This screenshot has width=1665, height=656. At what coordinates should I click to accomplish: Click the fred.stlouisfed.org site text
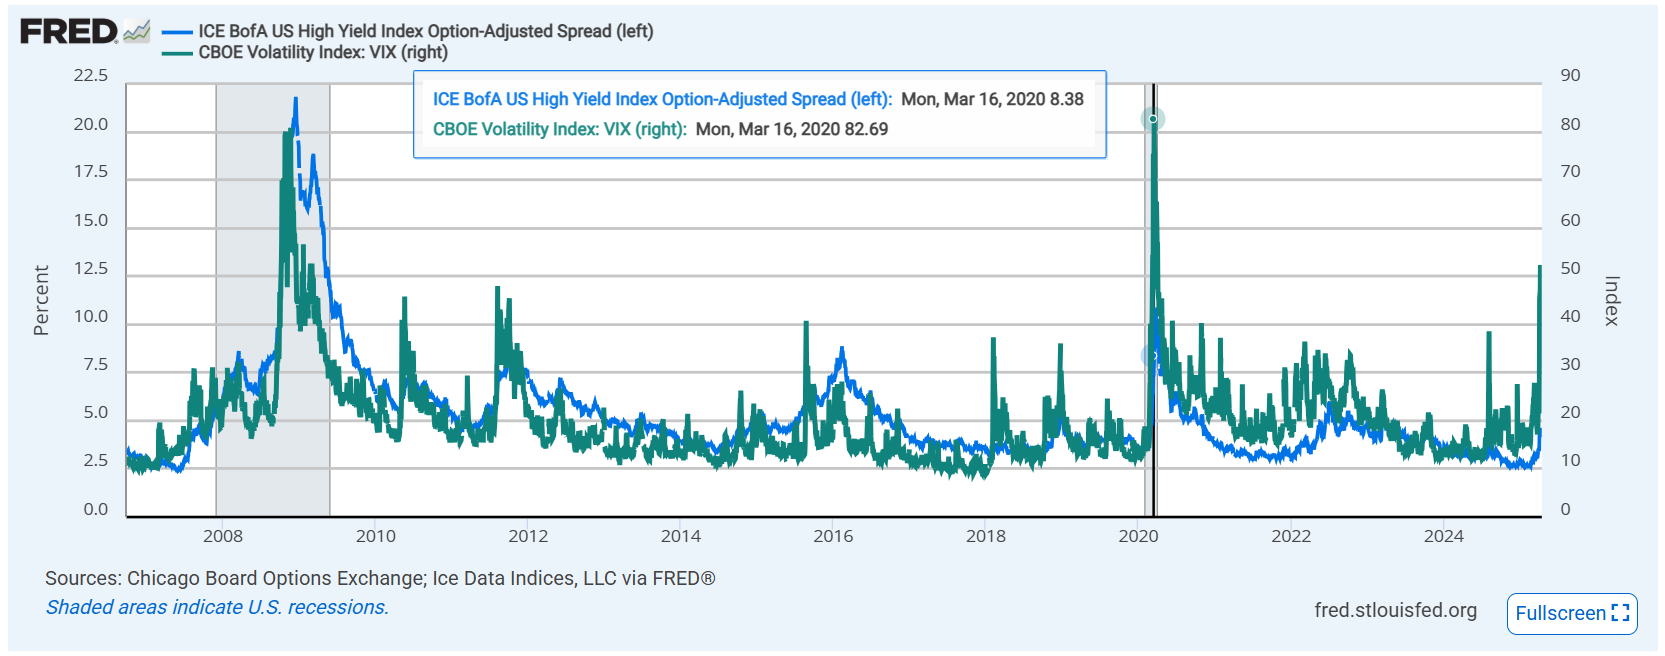[1395, 610]
